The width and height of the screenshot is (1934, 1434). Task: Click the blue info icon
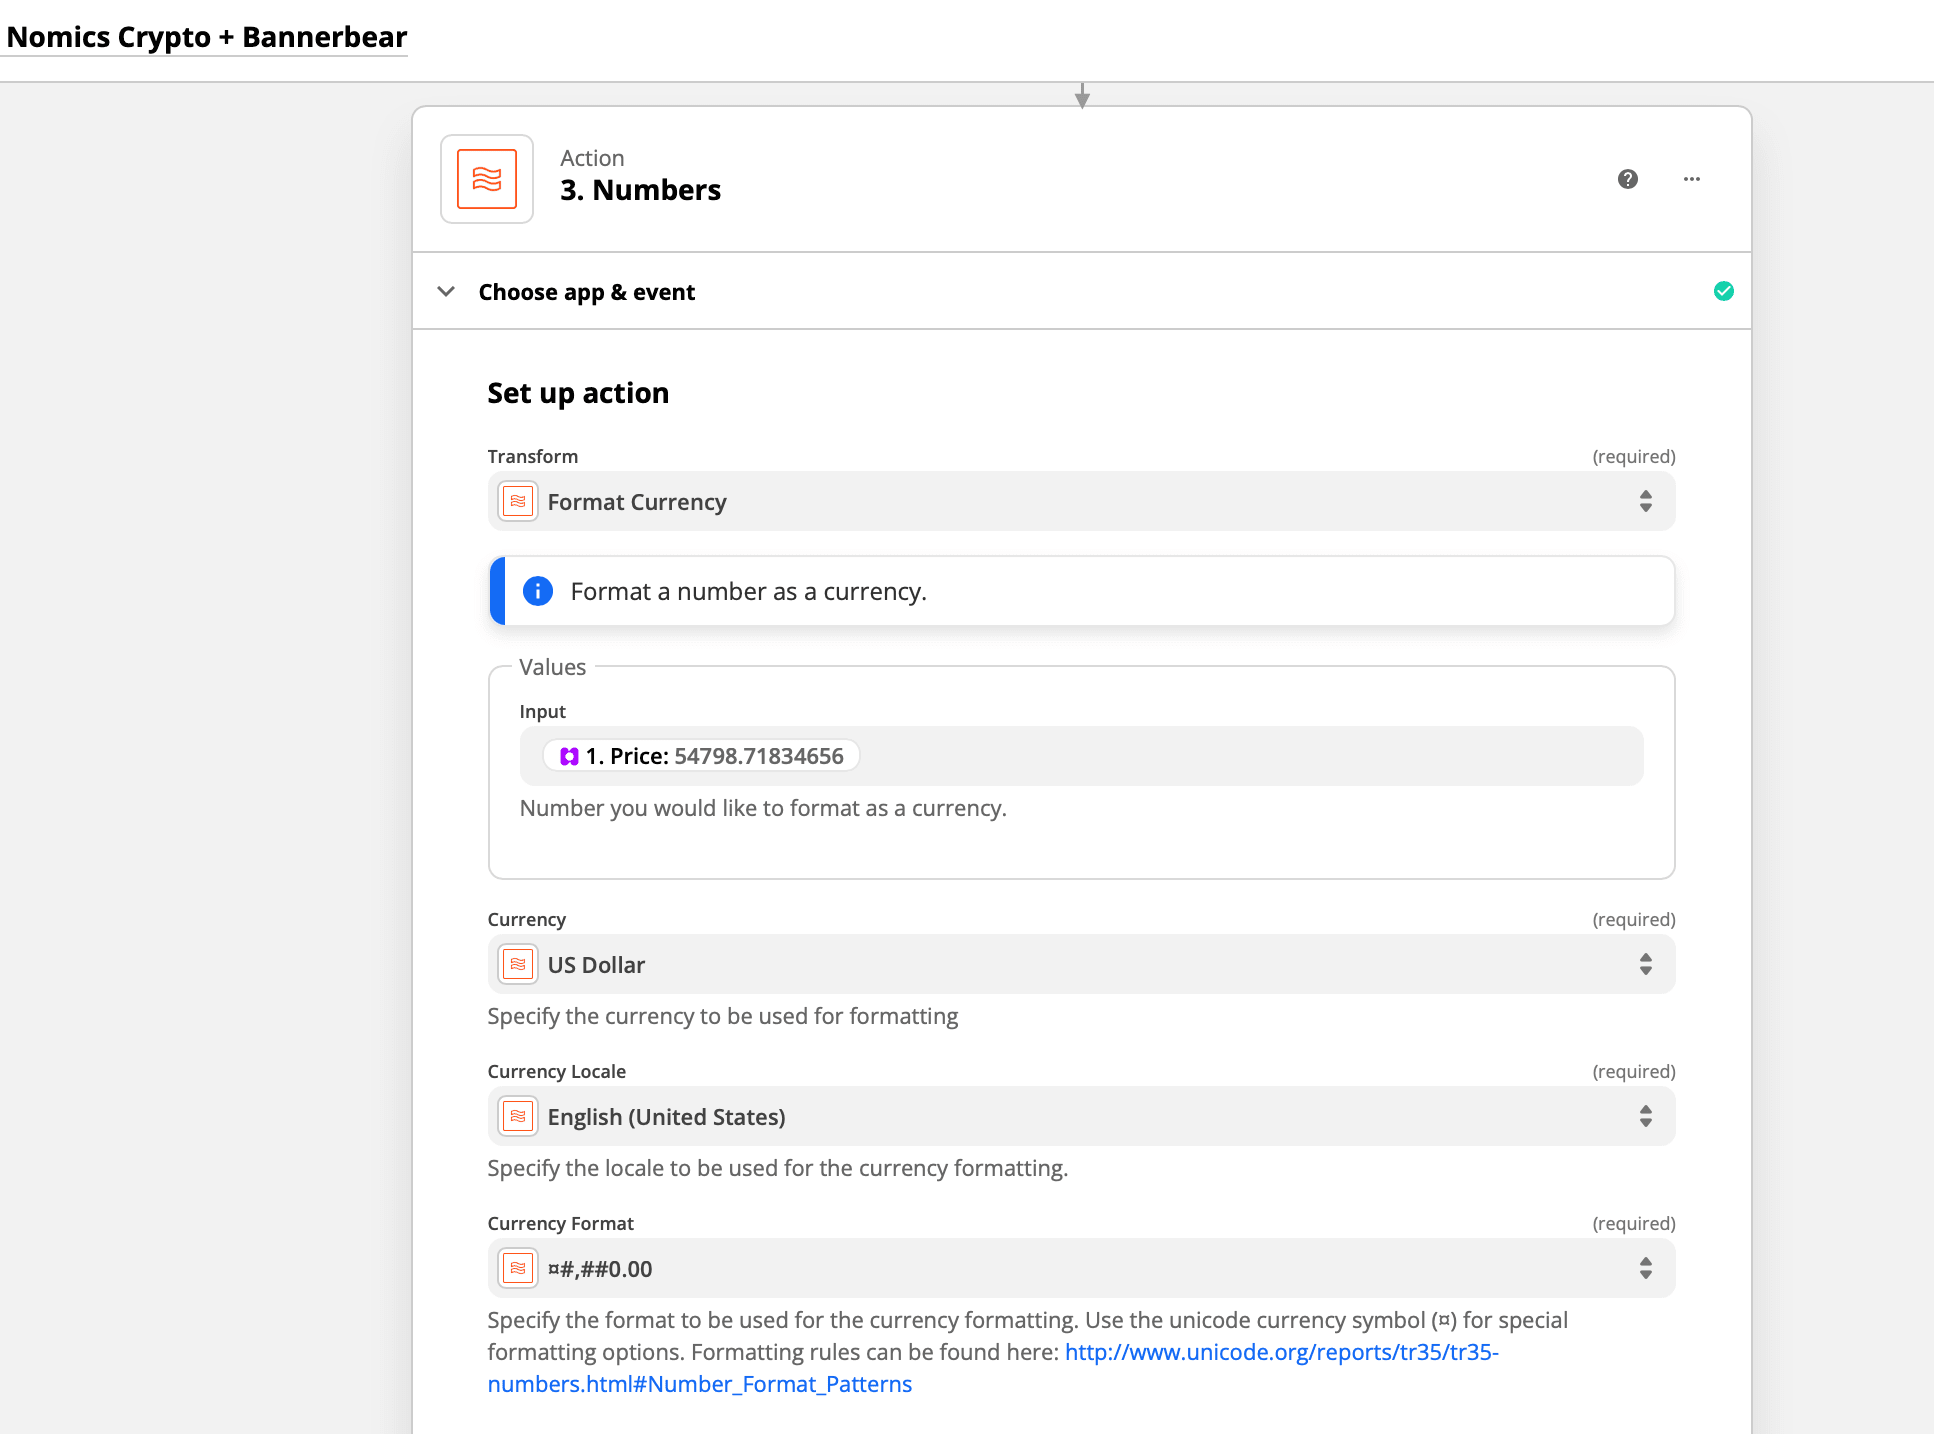tap(538, 591)
